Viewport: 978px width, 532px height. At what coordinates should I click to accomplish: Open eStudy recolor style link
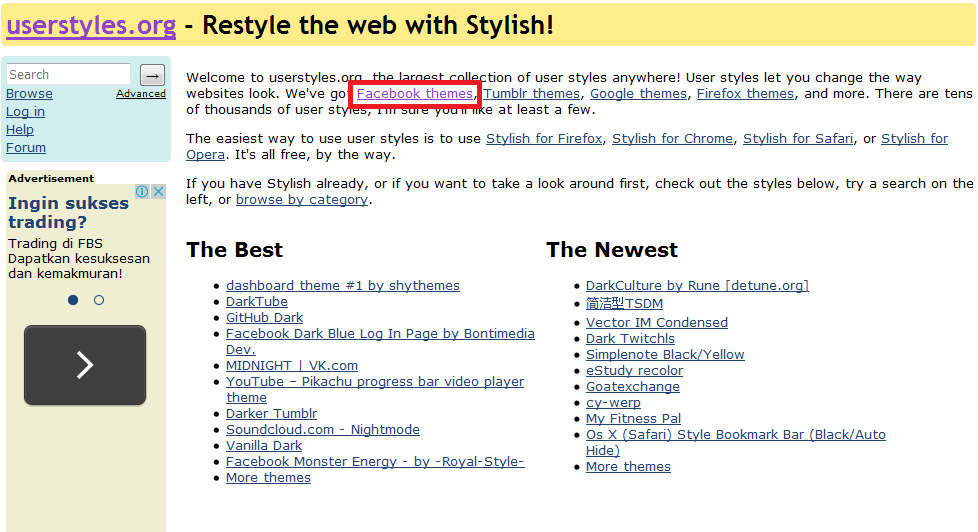point(634,371)
